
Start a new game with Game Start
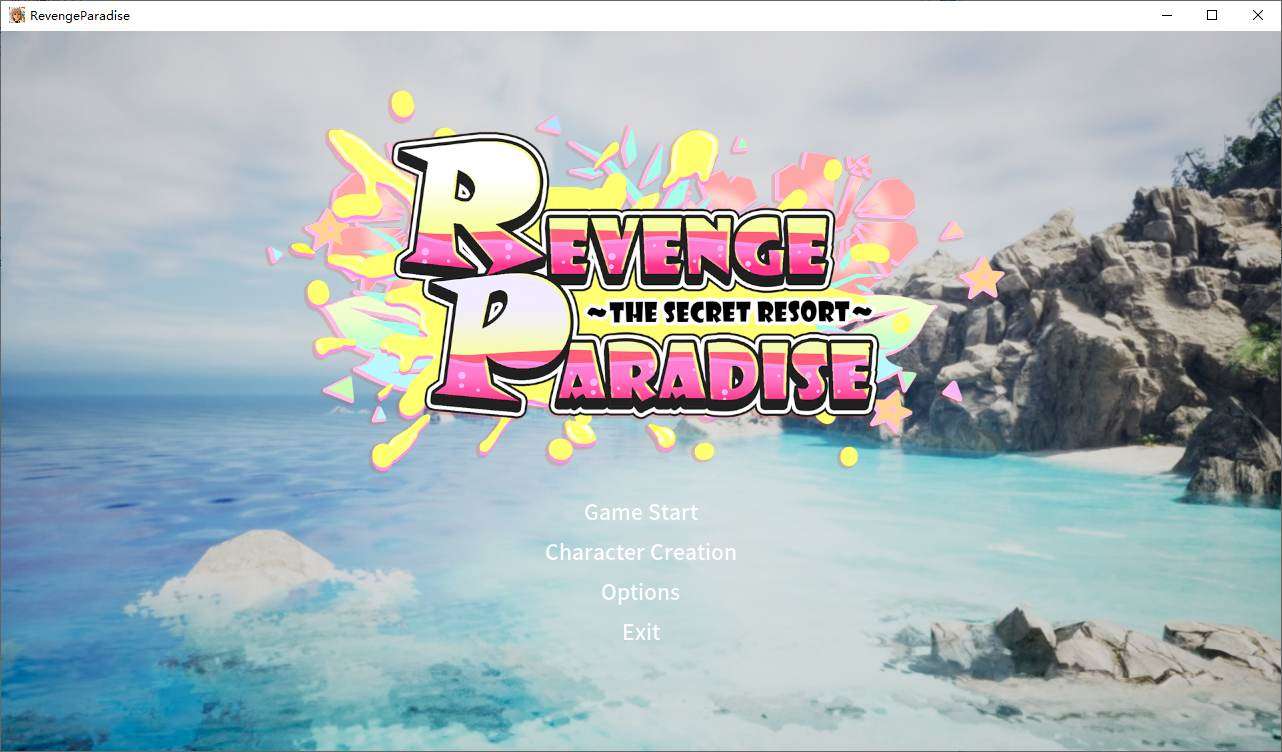tap(640, 512)
